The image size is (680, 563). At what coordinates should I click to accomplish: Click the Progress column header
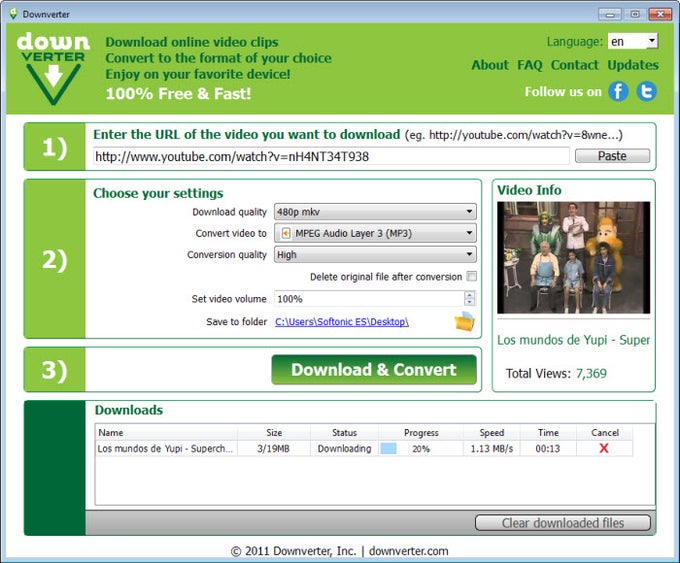(x=421, y=432)
